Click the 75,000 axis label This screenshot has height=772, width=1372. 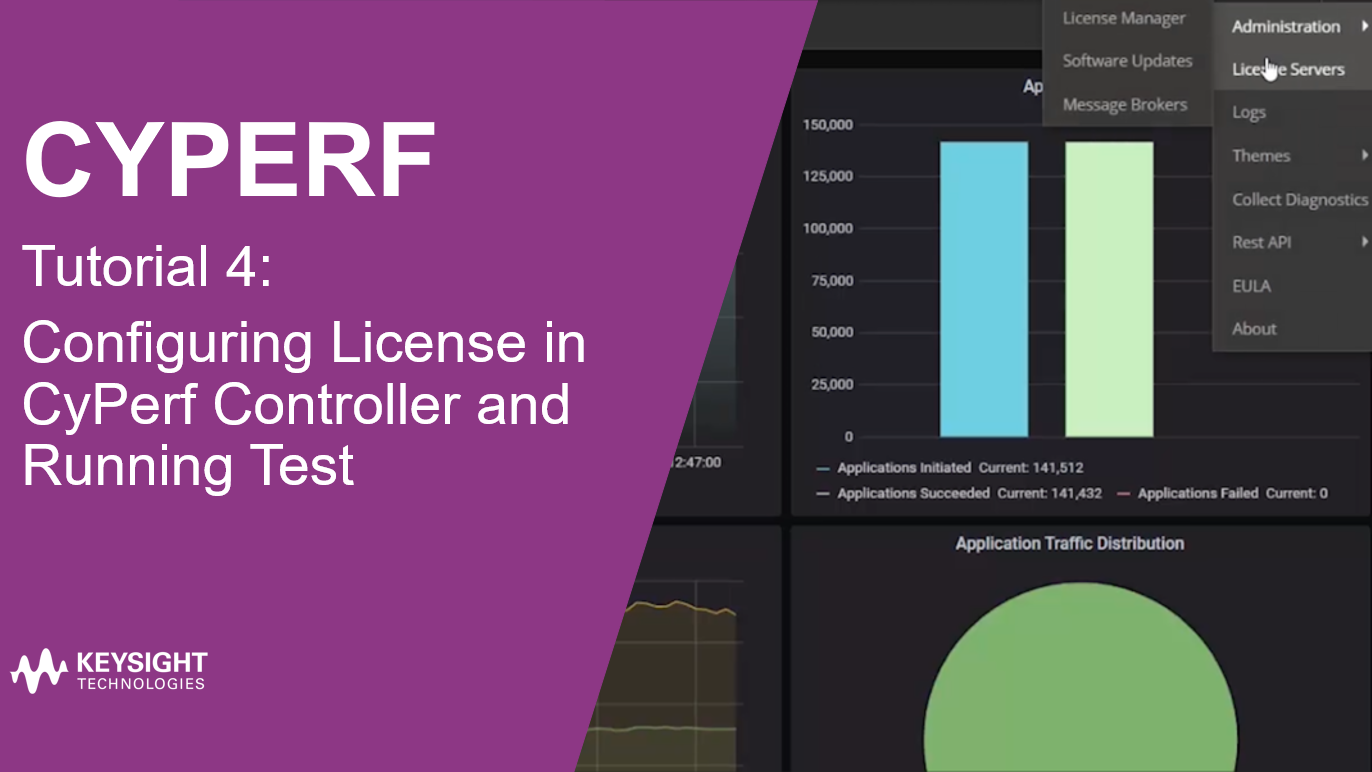[x=832, y=281]
